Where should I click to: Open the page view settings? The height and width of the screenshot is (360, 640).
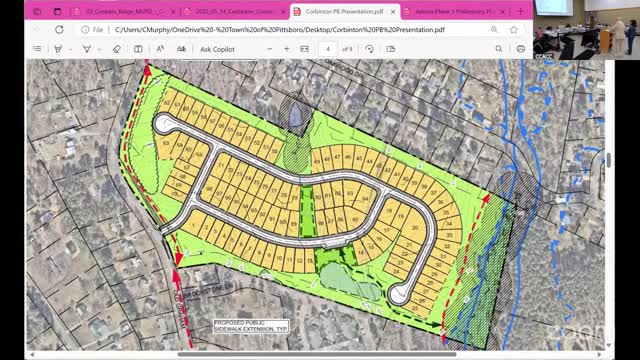tap(391, 49)
